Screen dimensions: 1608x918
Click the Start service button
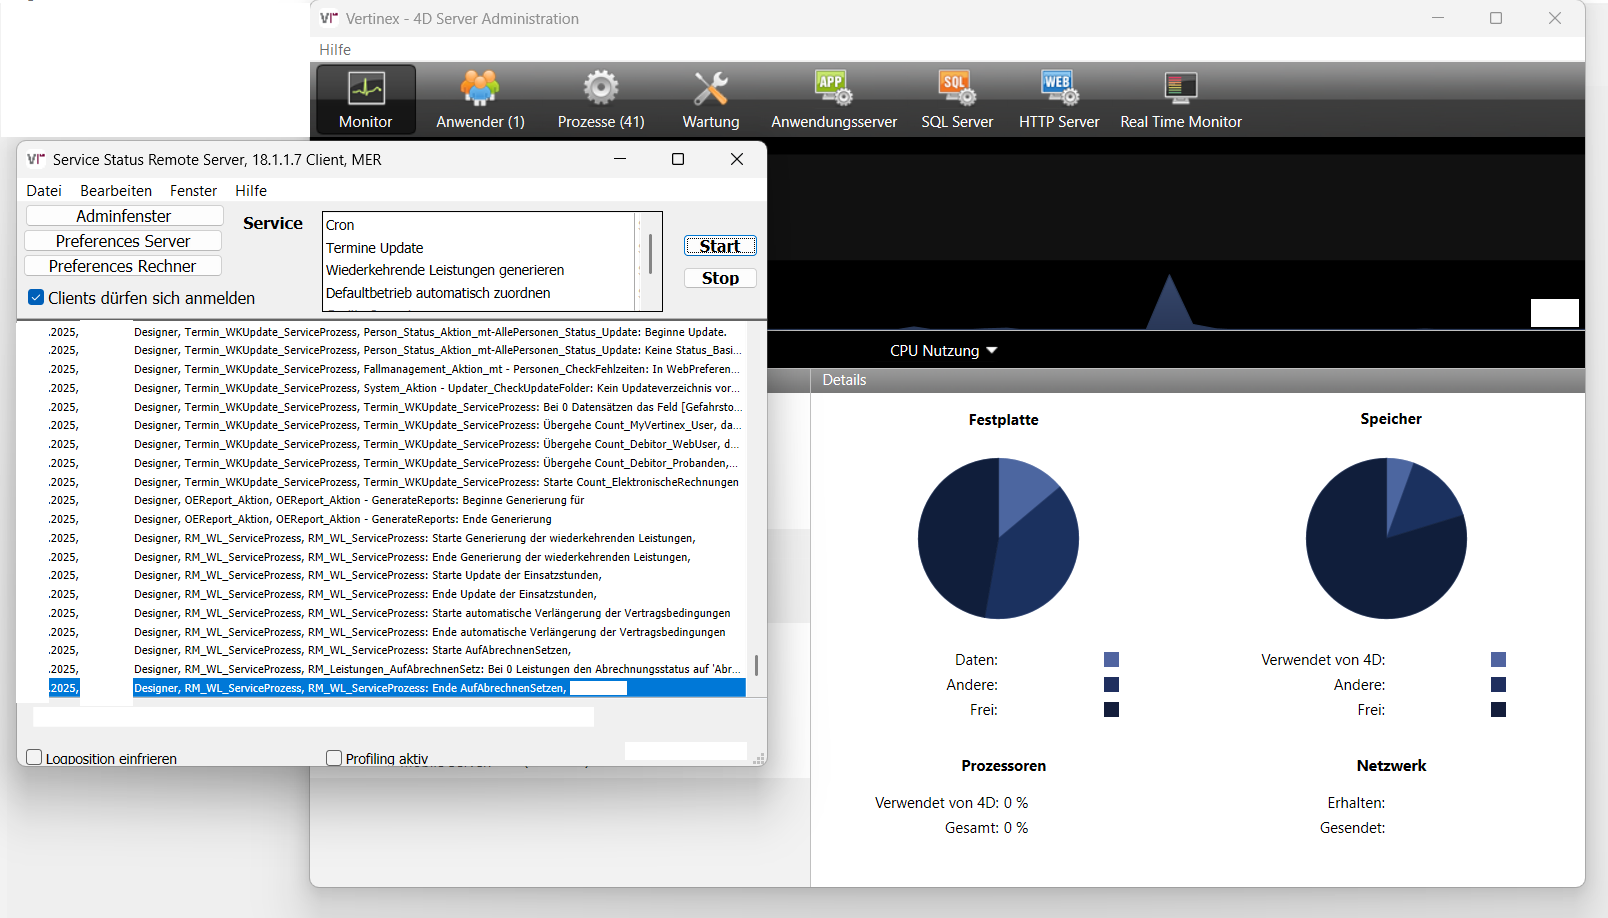(x=720, y=246)
